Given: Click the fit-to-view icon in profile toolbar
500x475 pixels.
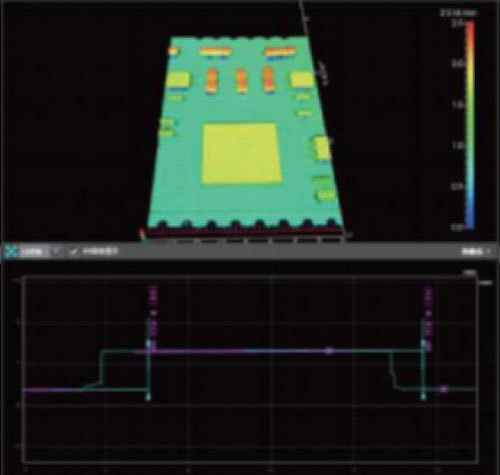Looking at the screenshot, I should (11, 251).
